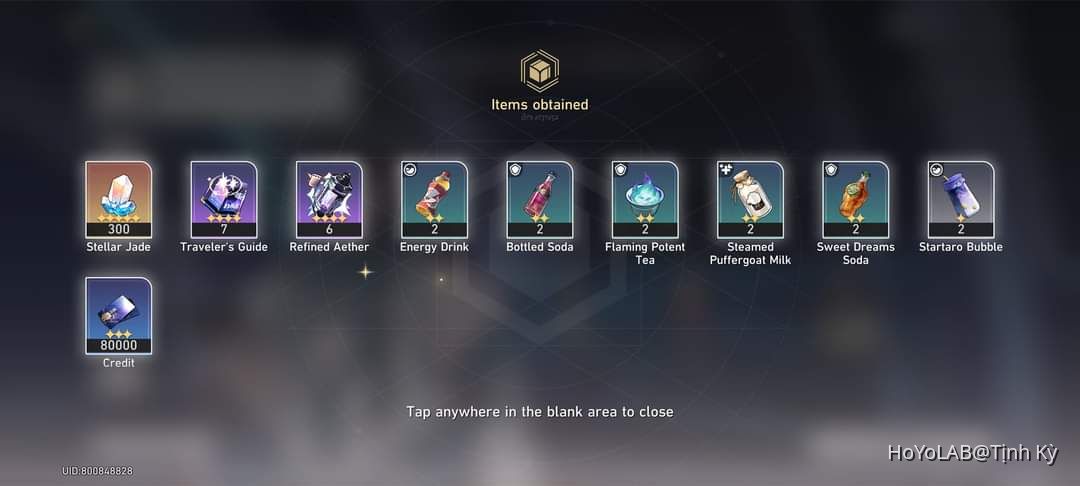Click the "Items obtained" title text

540,105
